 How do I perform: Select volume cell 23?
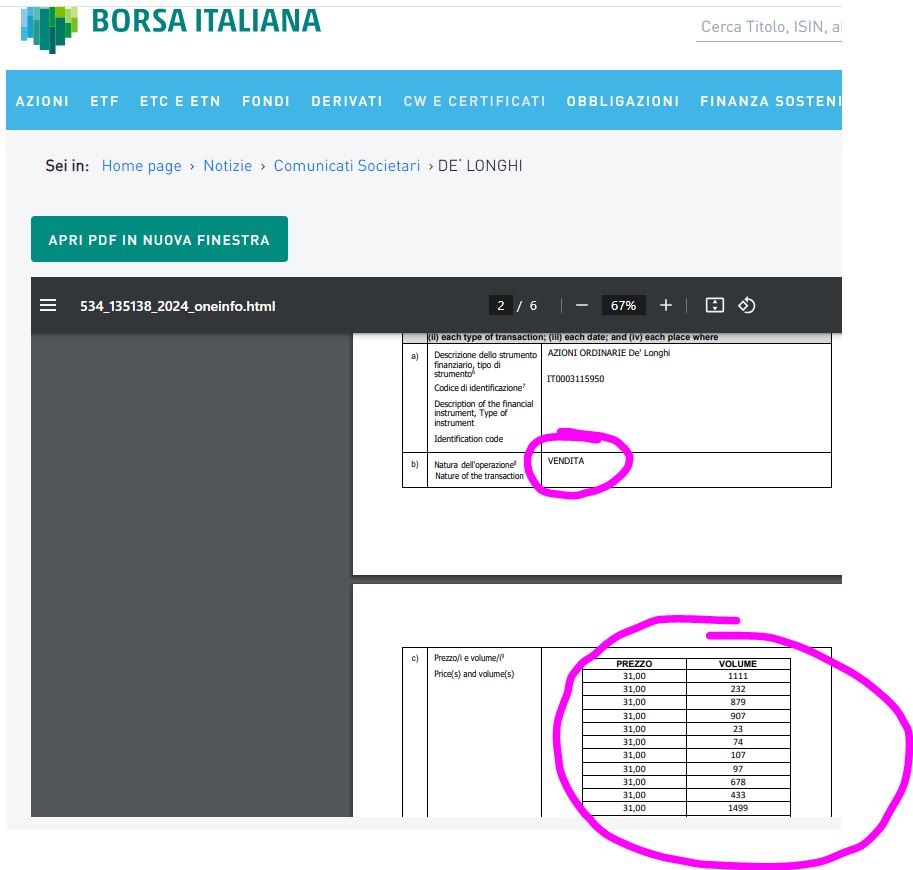coord(738,729)
